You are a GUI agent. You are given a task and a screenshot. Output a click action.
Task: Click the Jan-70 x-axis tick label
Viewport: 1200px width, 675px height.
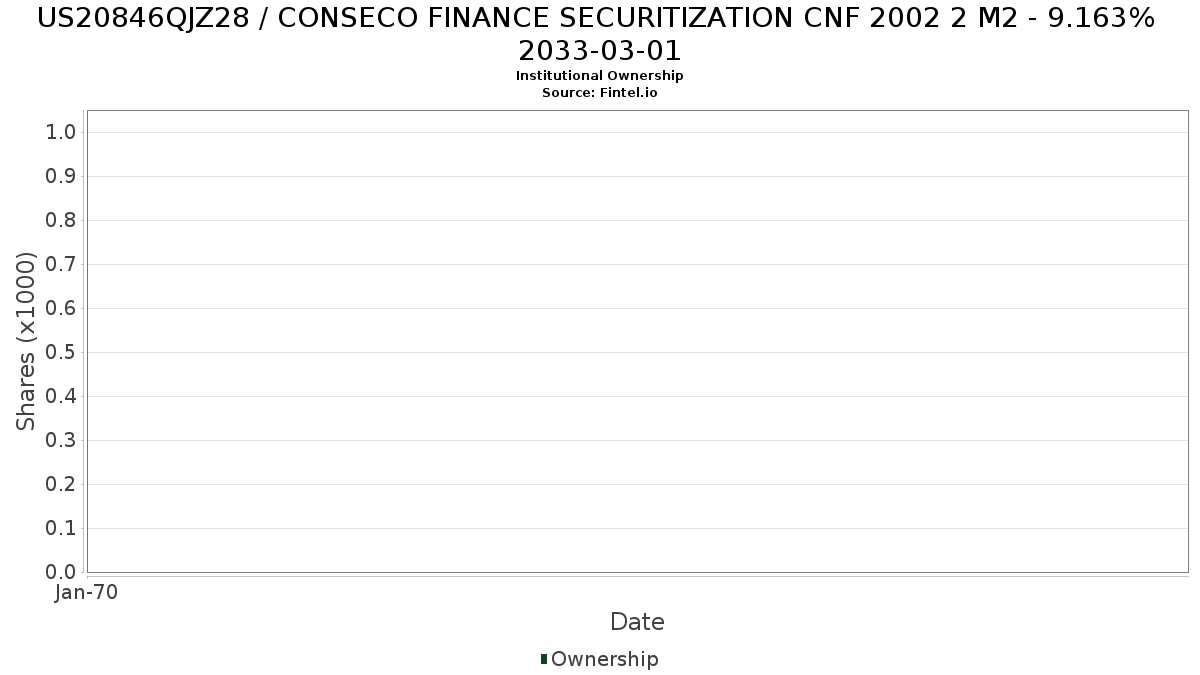pyautogui.click(x=87, y=593)
